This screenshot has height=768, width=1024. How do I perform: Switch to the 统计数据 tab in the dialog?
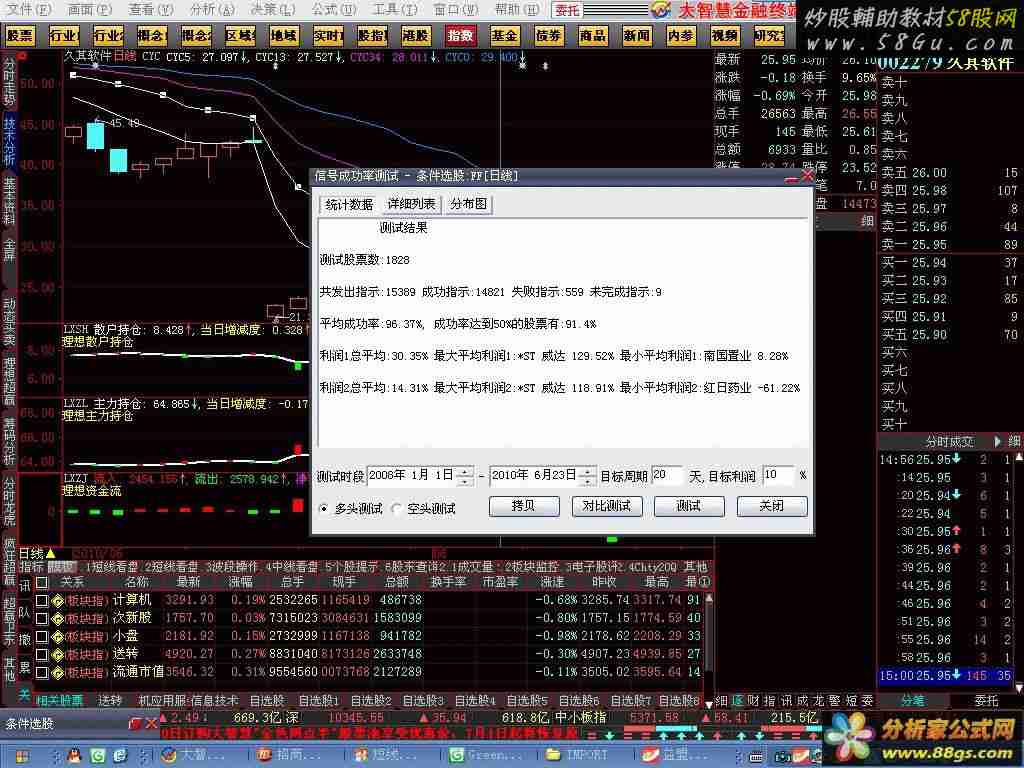click(x=349, y=204)
